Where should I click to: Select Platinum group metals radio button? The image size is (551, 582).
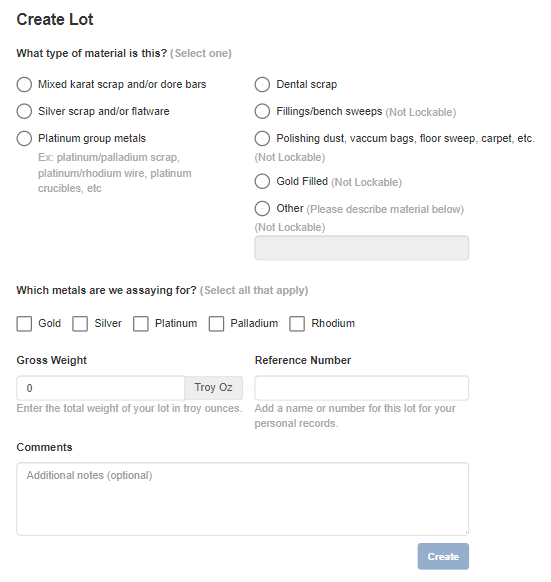pyautogui.click(x=24, y=138)
